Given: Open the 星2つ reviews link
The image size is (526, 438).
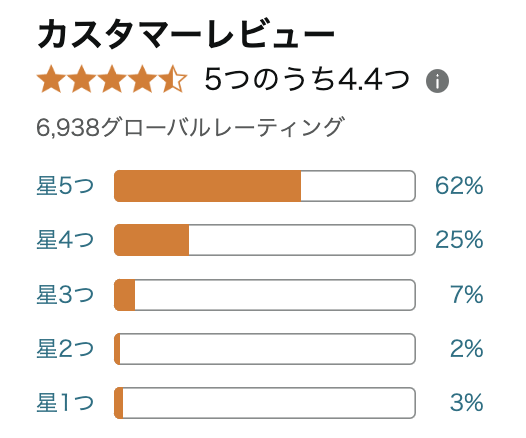Looking at the screenshot, I should click(x=65, y=348).
